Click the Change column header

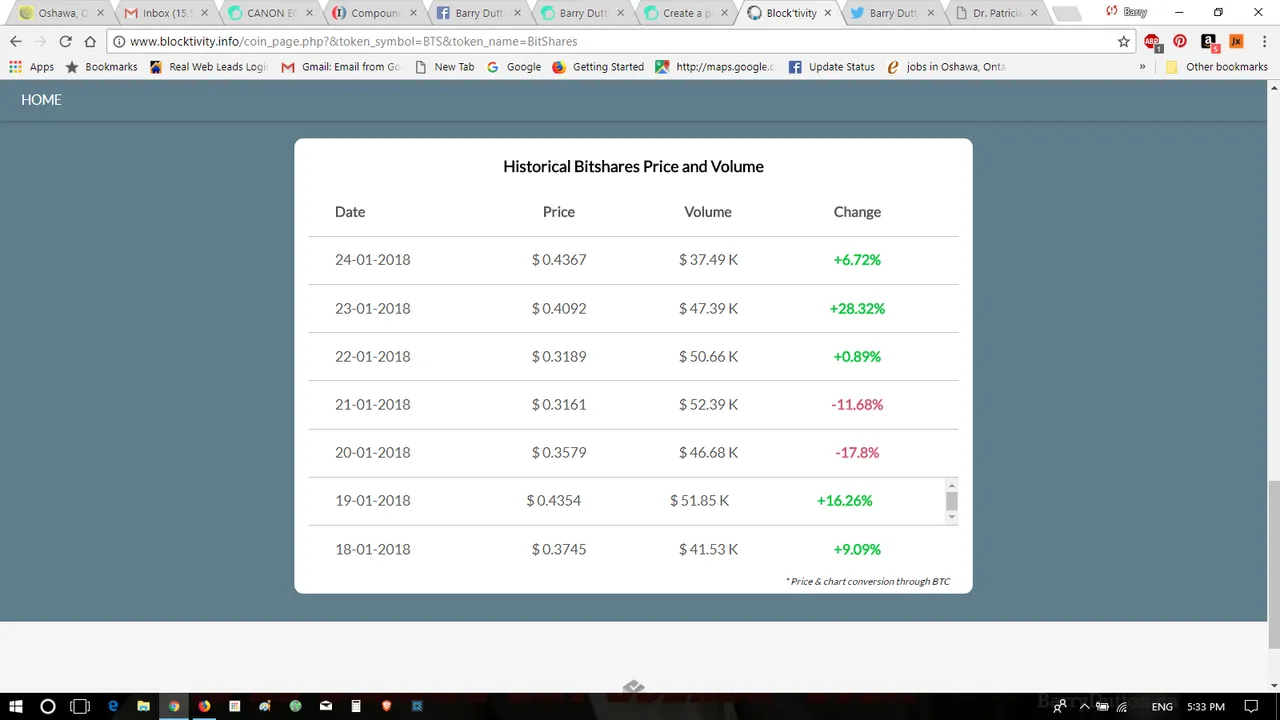coord(857,212)
